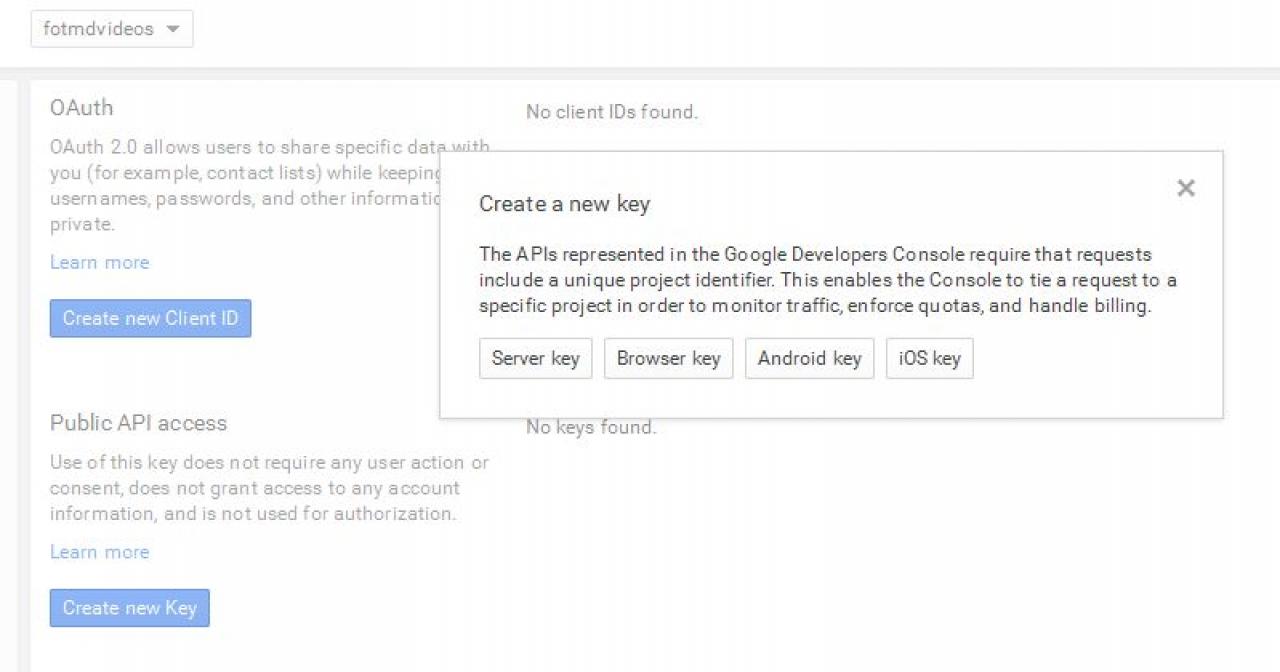Open Learn more under Public API access
The height and width of the screenshot is (672, 1280).
[x=99, y=552]
